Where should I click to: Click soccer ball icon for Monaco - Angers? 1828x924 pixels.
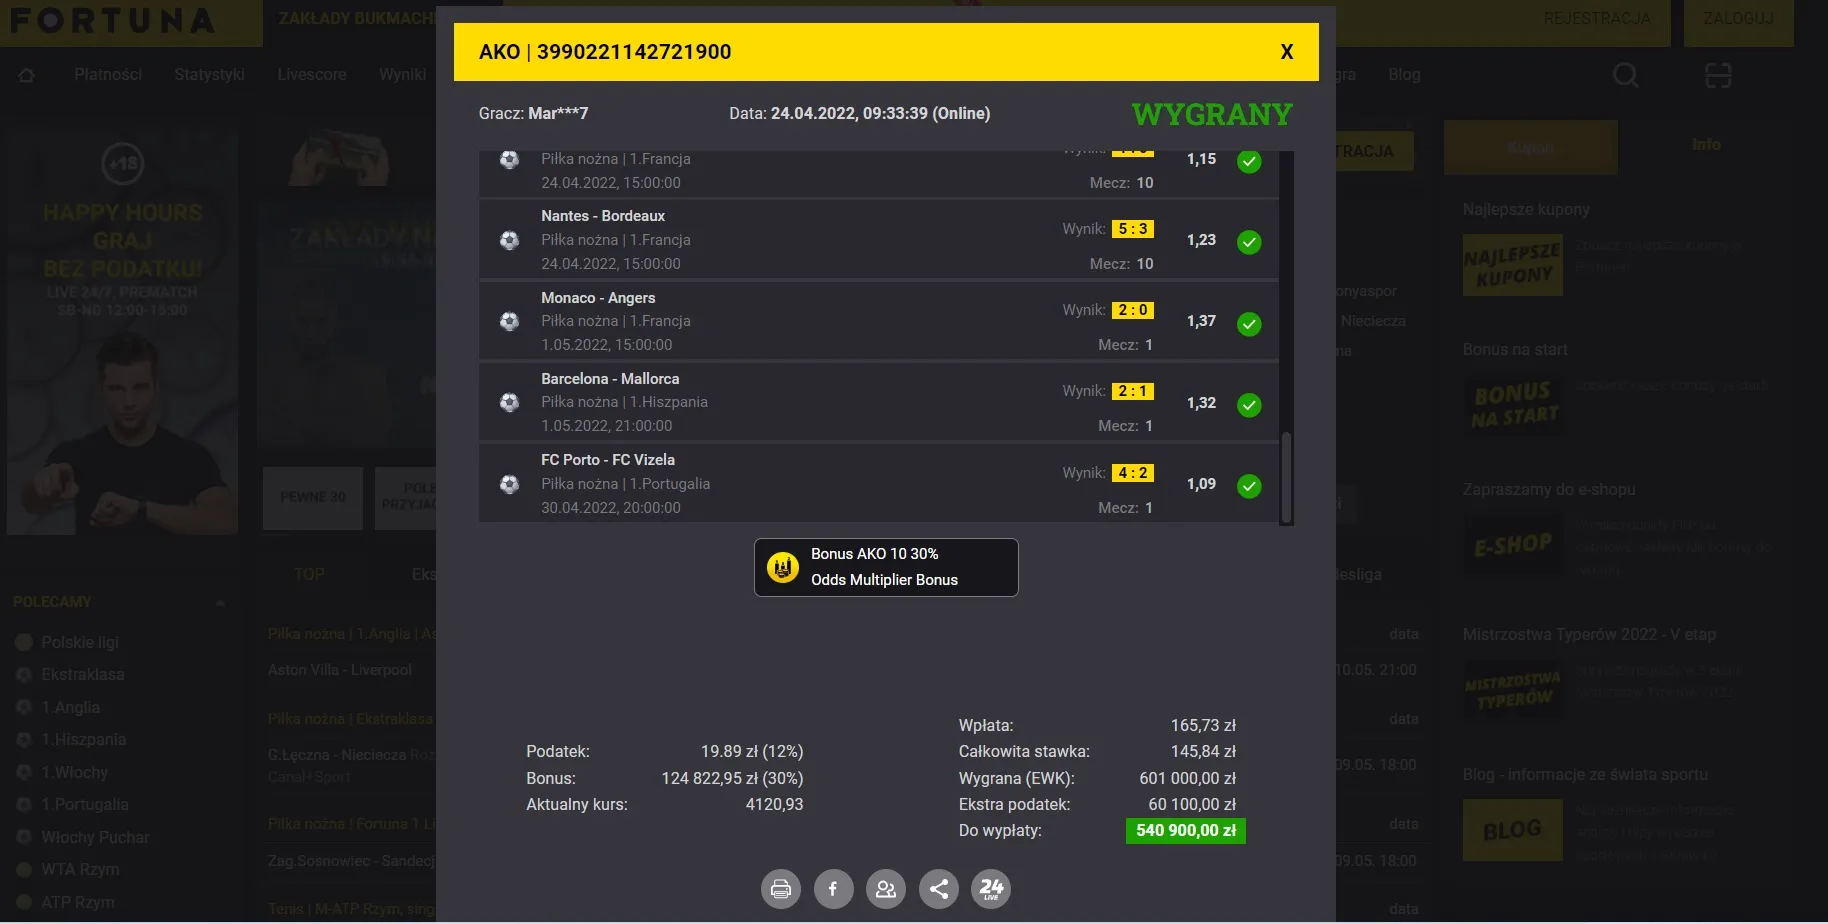pyautogui.click(x=509, y=322)
